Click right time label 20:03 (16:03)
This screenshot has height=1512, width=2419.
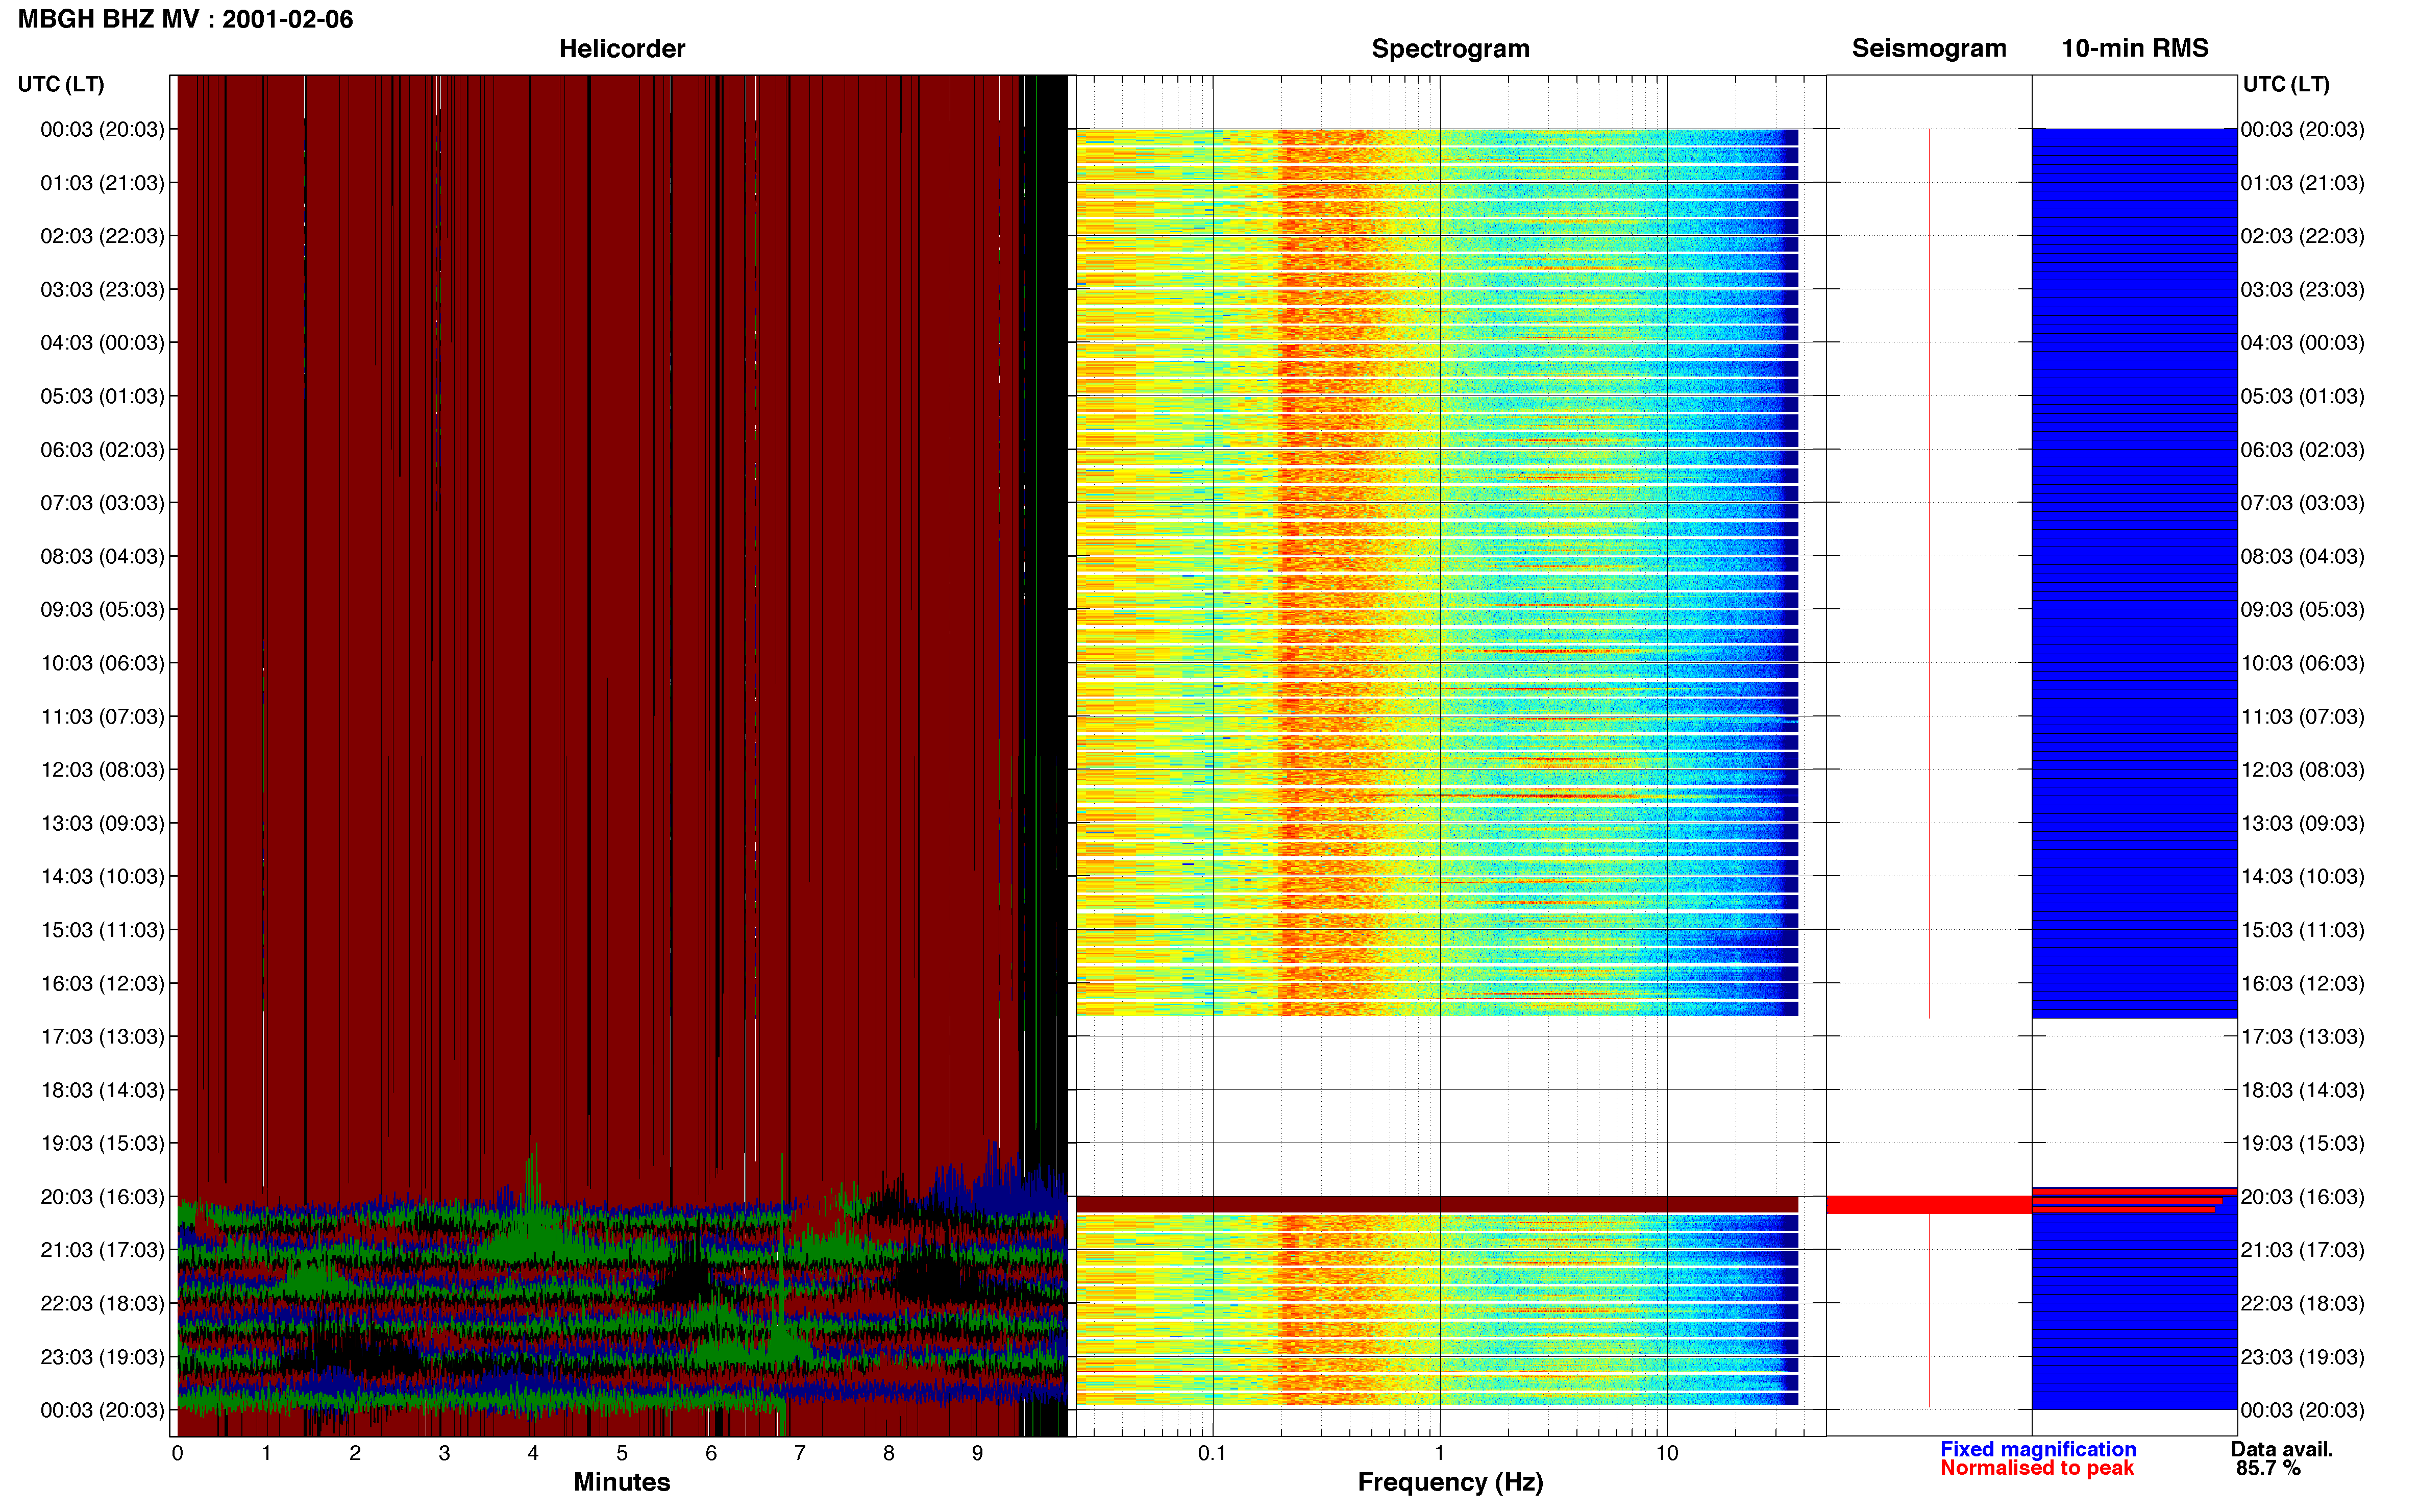tap(2302, 1196)
